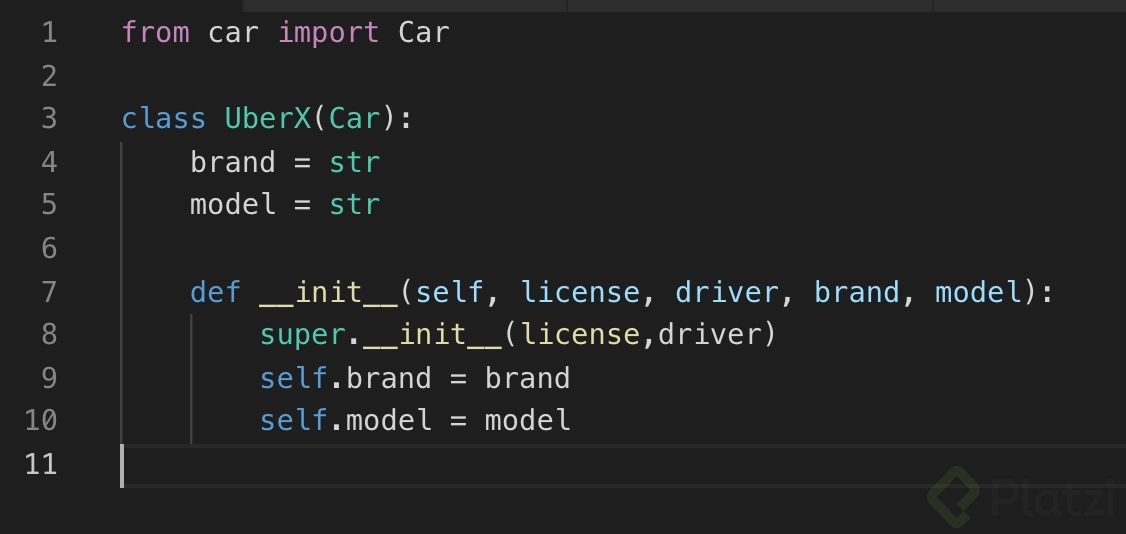
Task: Click line number 7 in the gutter
Action: tap(49, 292)
